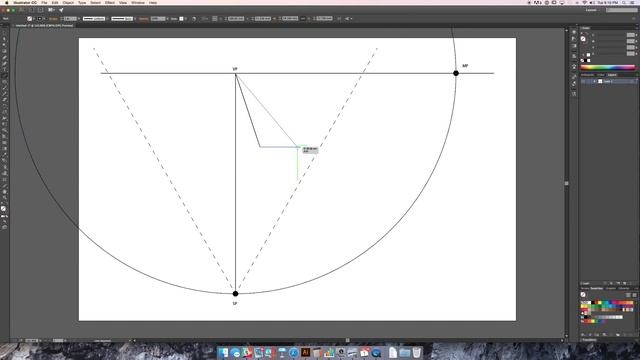Image resolution: width=640 pixels, height=360 pixels.
Task: Click the None swatch in the Color panel
Action: 582,61
